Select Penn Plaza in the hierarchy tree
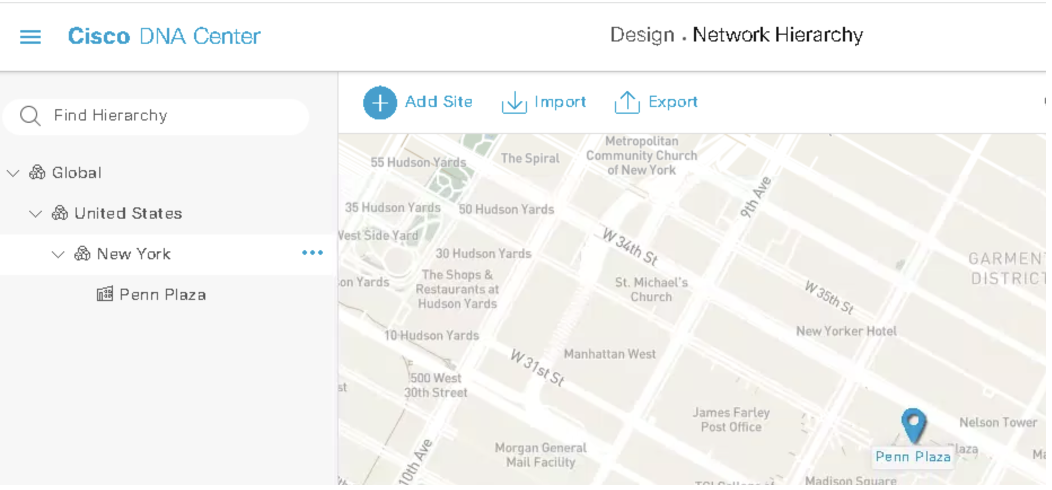The width and height of the screenshot is (1052, 490). coord(162,295)
